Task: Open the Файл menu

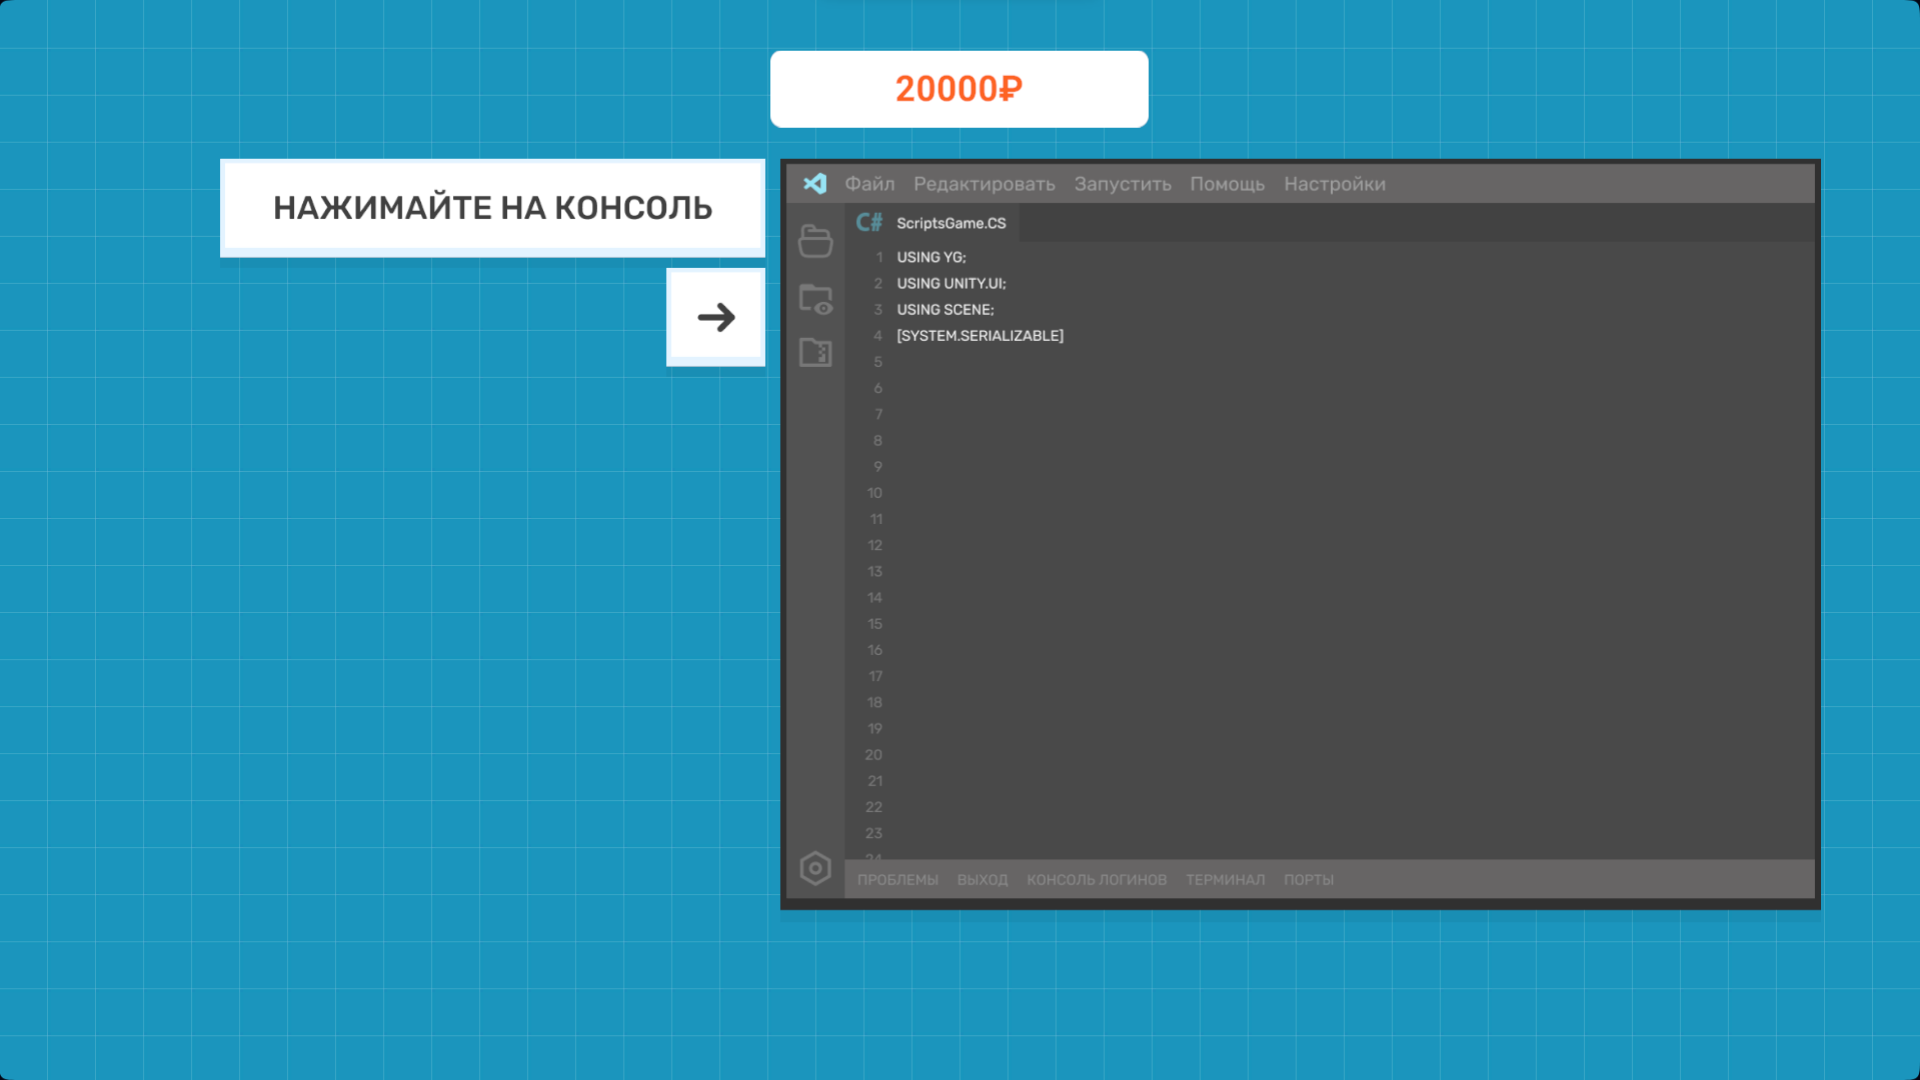Action: coord(868,183)
